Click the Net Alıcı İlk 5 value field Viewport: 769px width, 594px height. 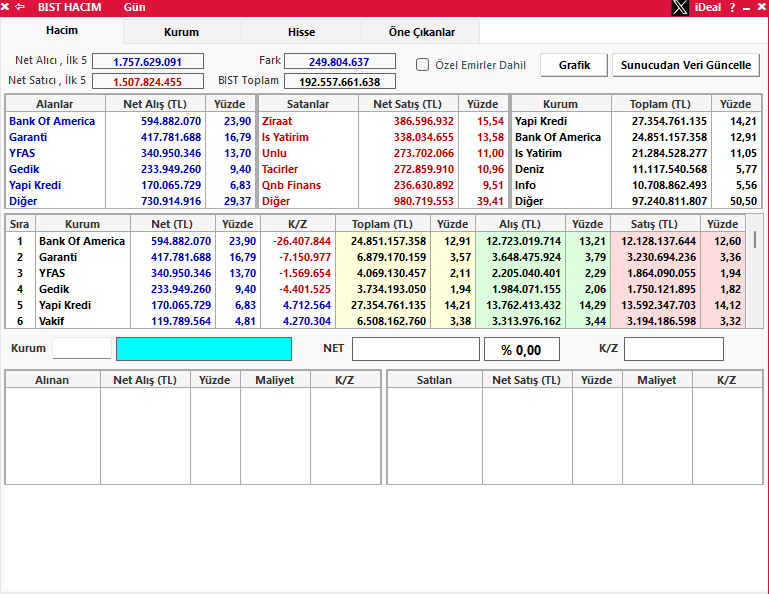[148, 61]
